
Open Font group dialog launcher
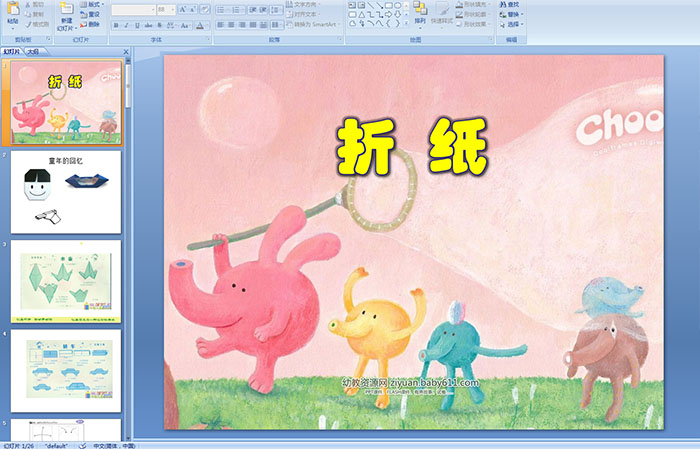208,39
